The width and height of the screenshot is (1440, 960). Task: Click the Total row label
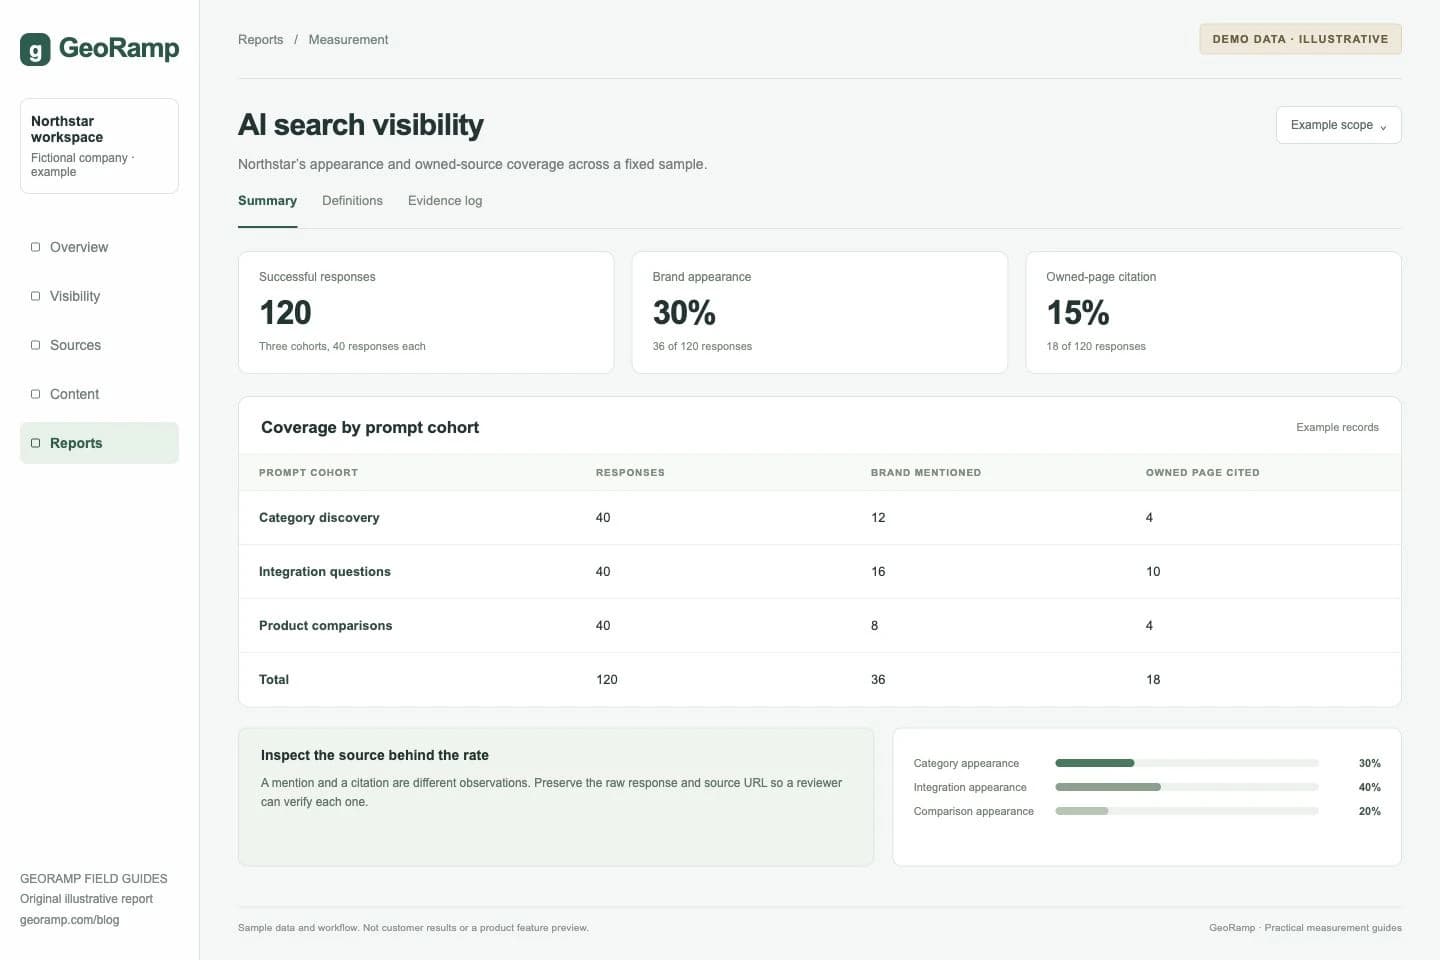tap(274, 680)
